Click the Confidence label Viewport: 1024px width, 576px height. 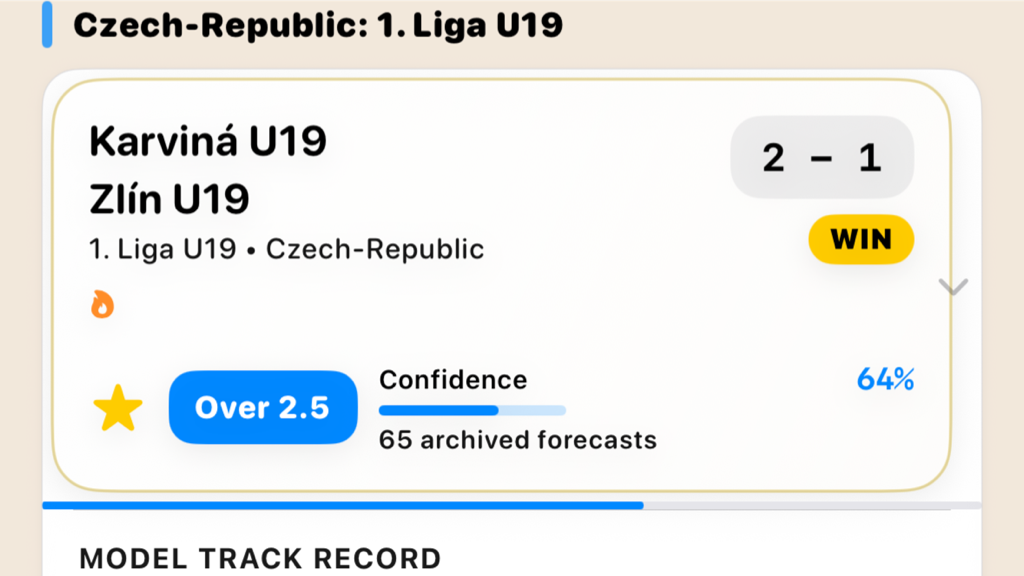coord(453,380)
